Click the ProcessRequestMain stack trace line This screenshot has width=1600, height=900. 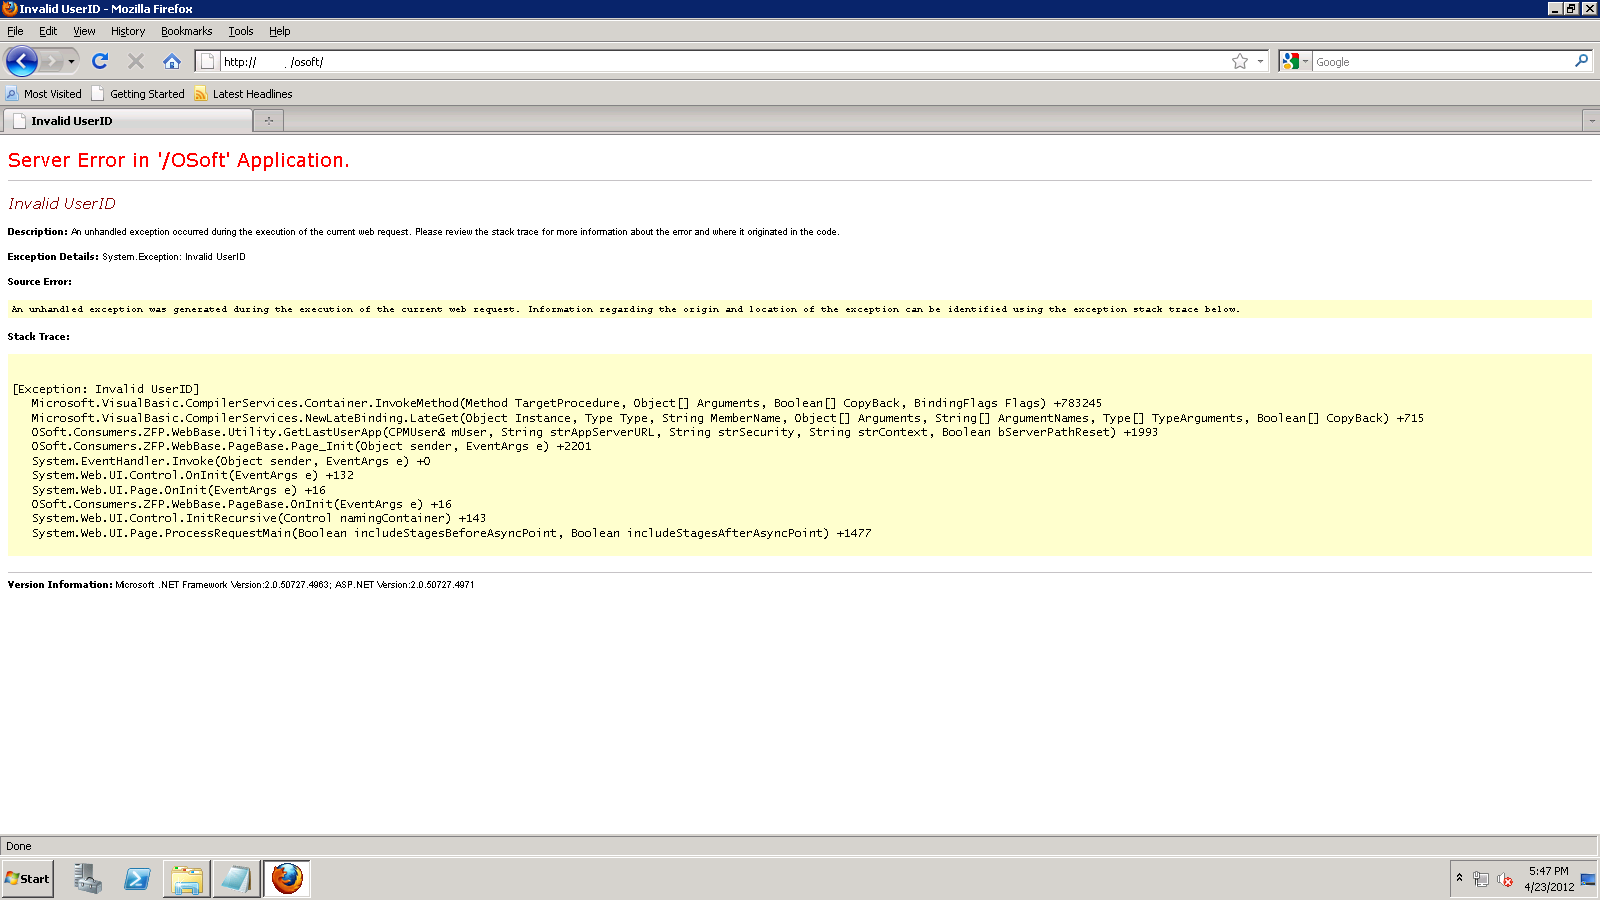tap(451, 533)
